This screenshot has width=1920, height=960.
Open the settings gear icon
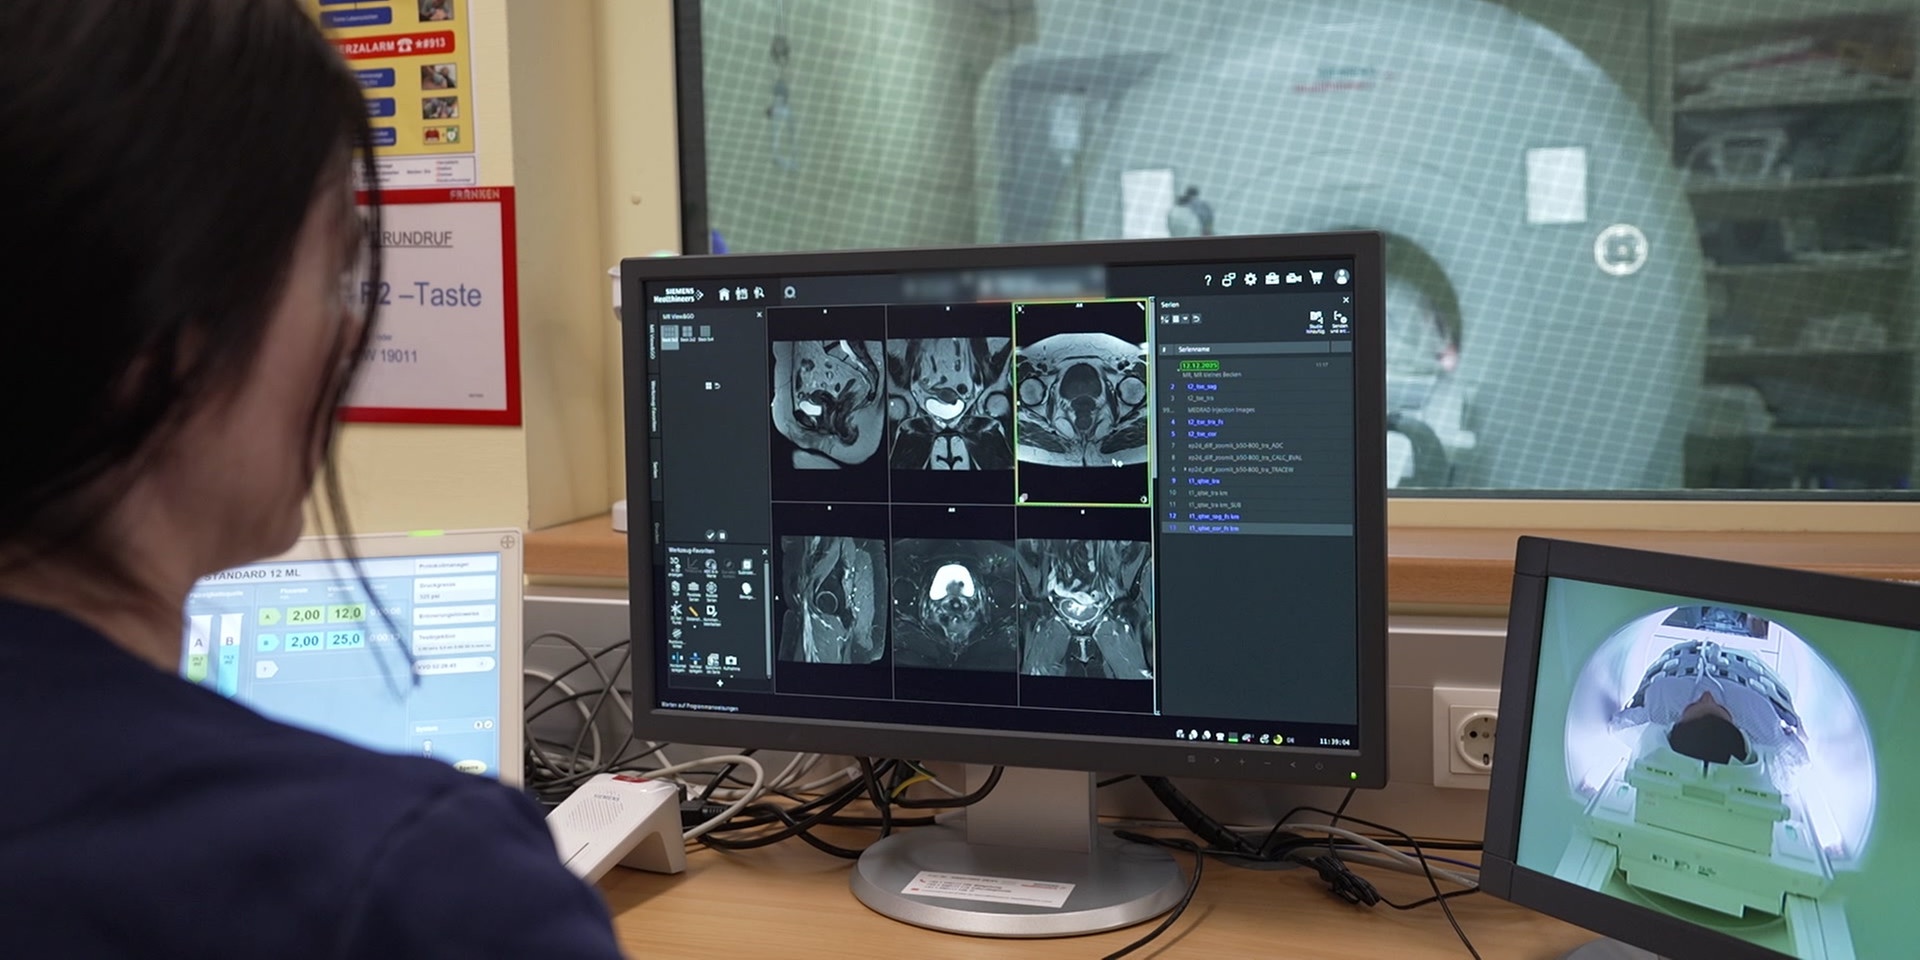[1250, 279]
